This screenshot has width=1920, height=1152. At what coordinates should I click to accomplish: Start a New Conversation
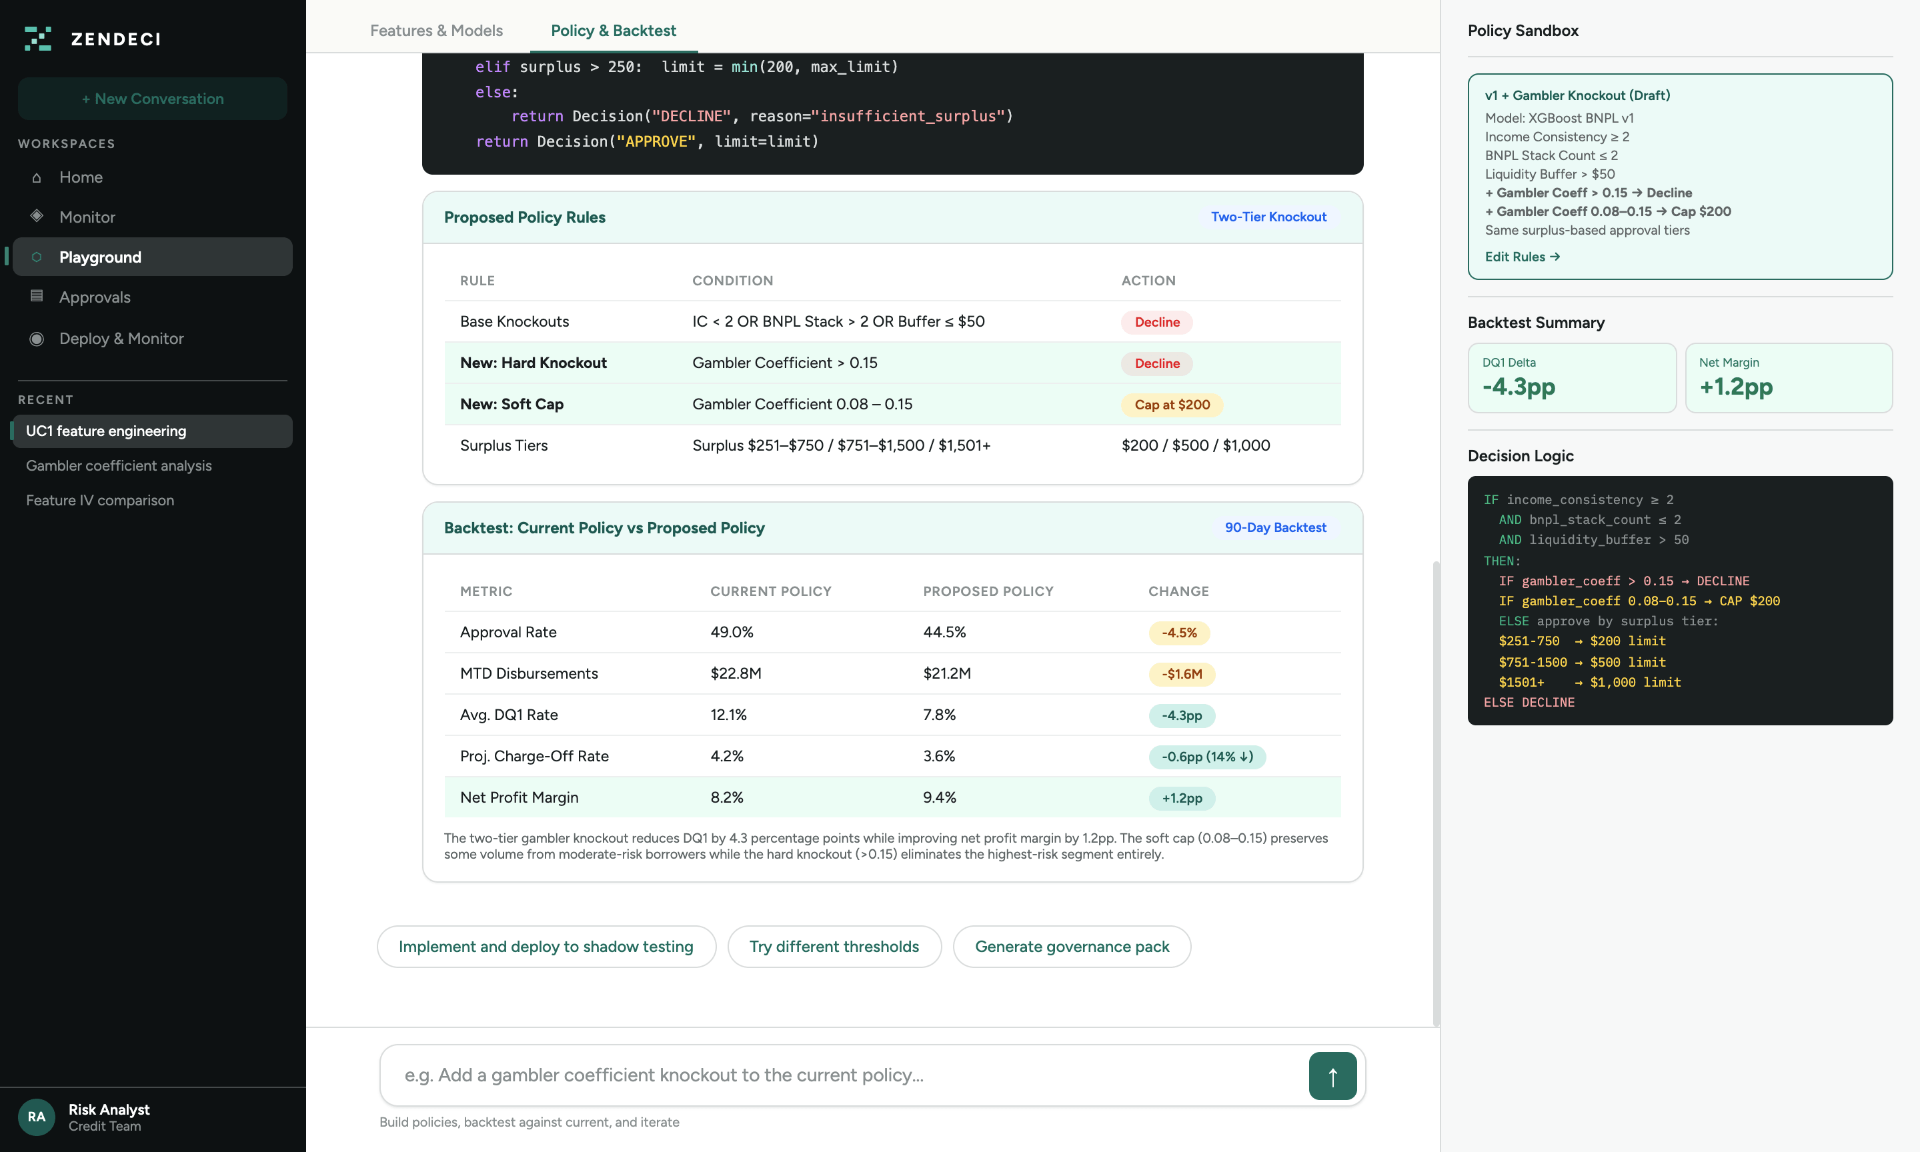(152, 99)
